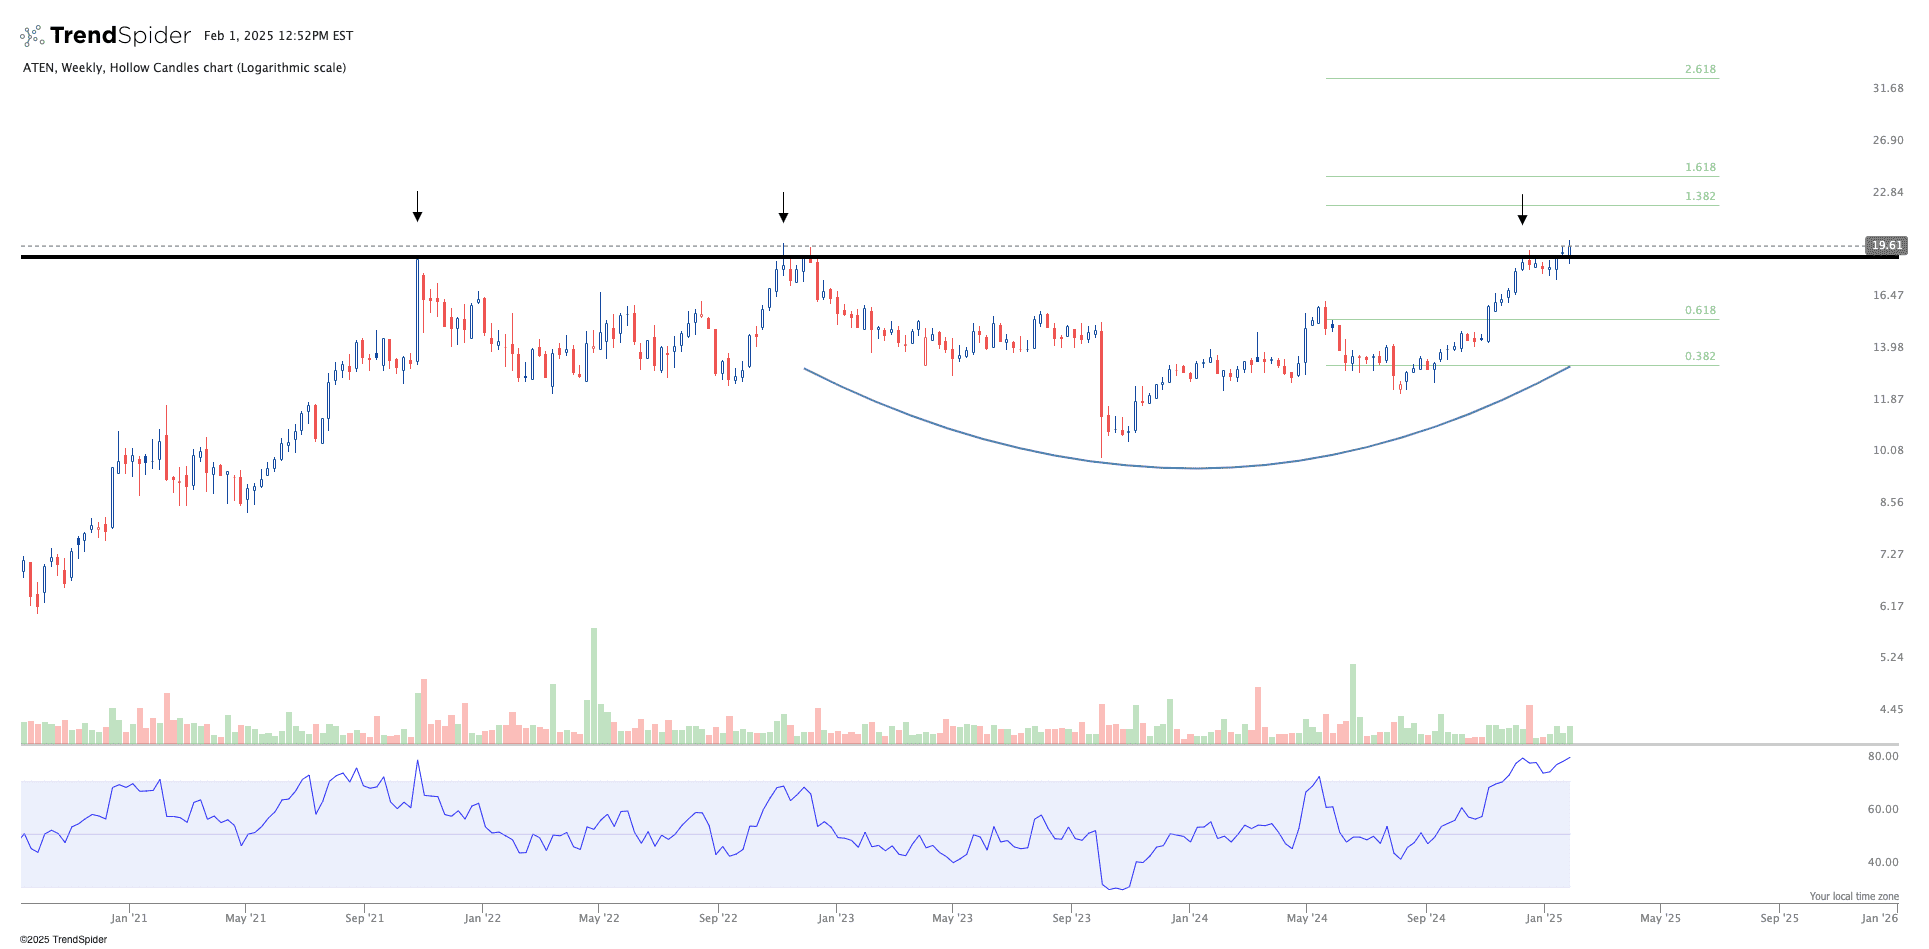
Task: Click the first black arrow near Nov 2021
Action: coord(418,207)
